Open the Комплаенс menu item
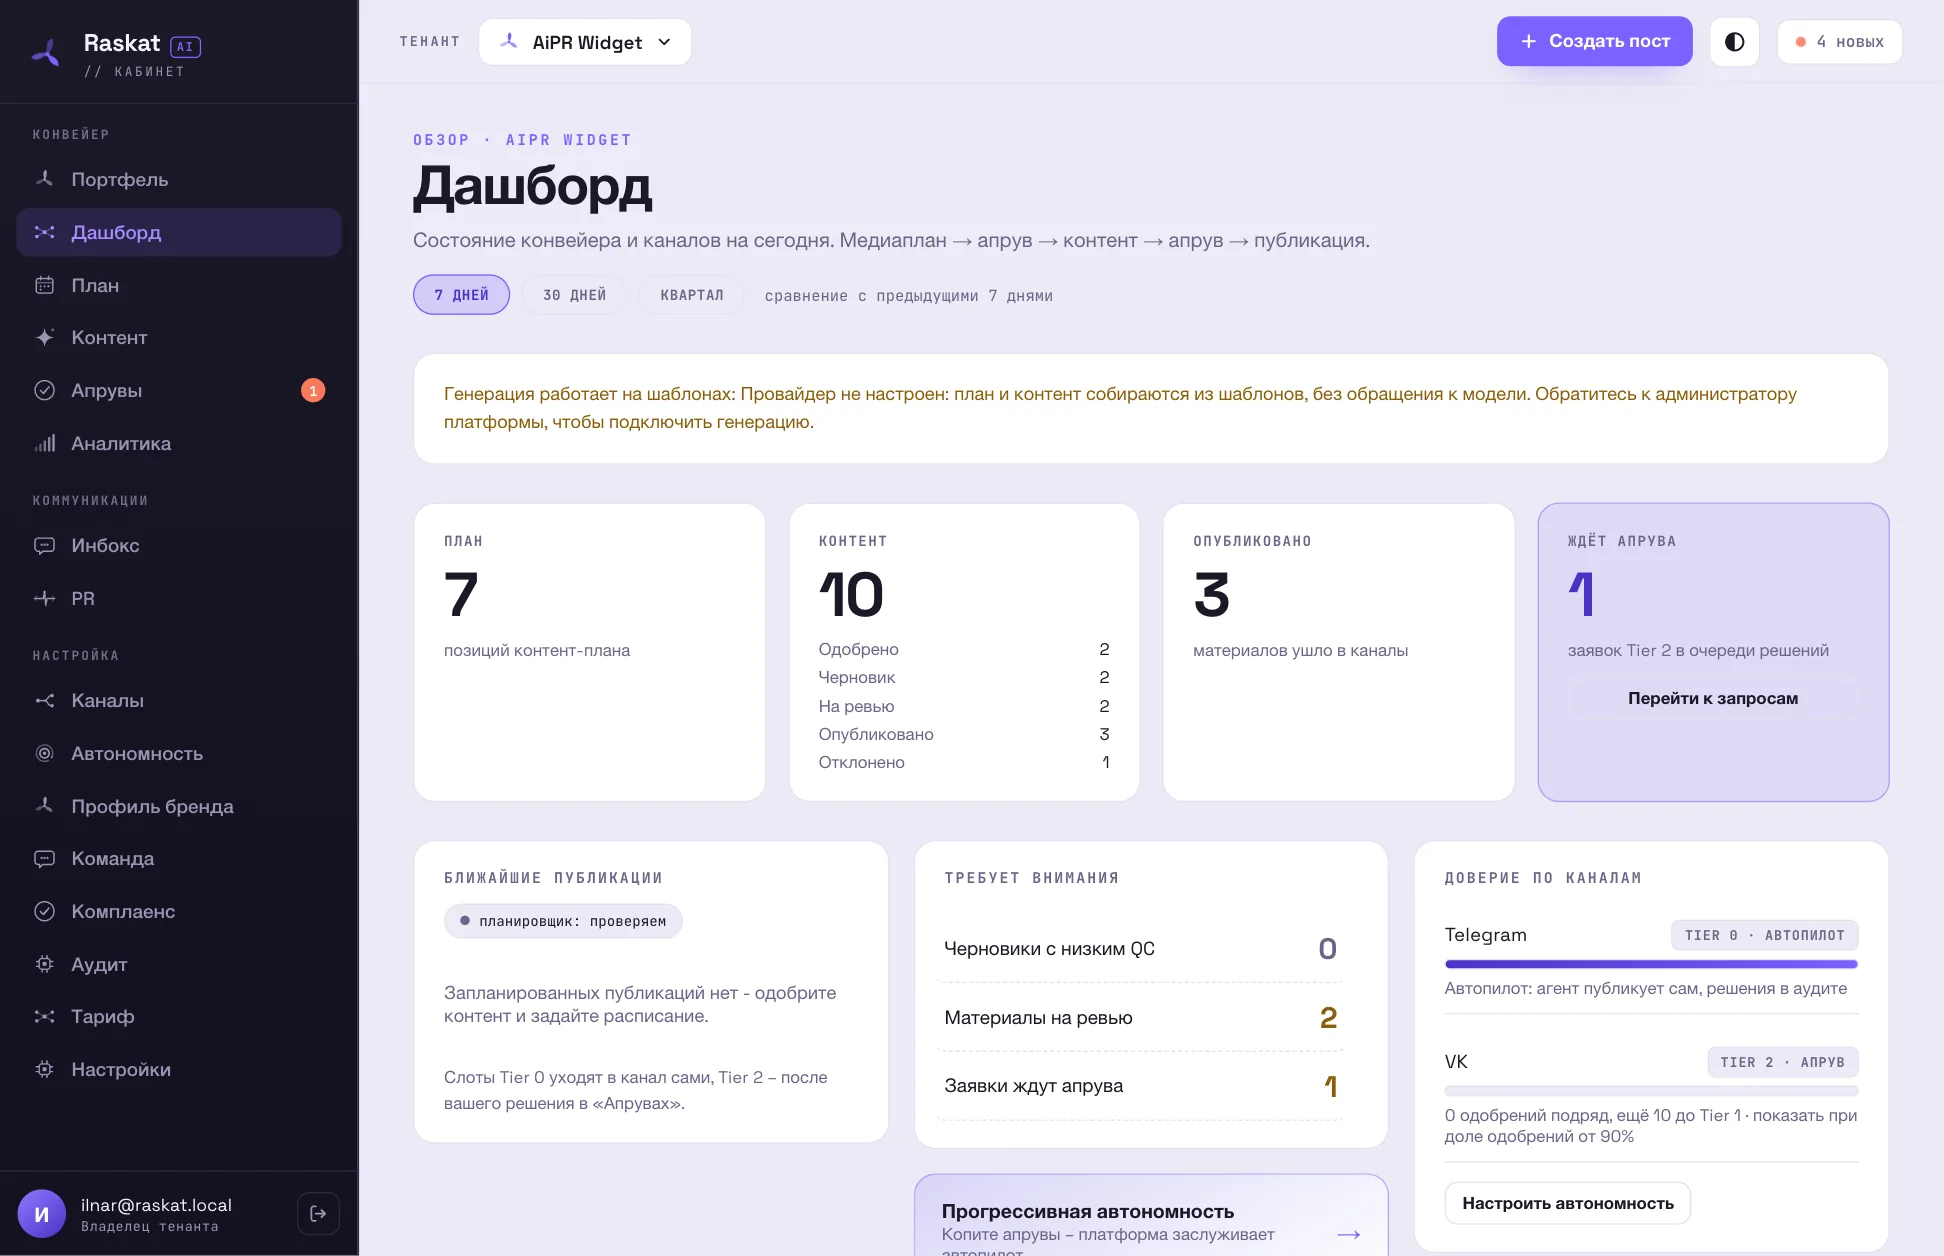This screenshot has width=1944, height=1256. [179, 911]
